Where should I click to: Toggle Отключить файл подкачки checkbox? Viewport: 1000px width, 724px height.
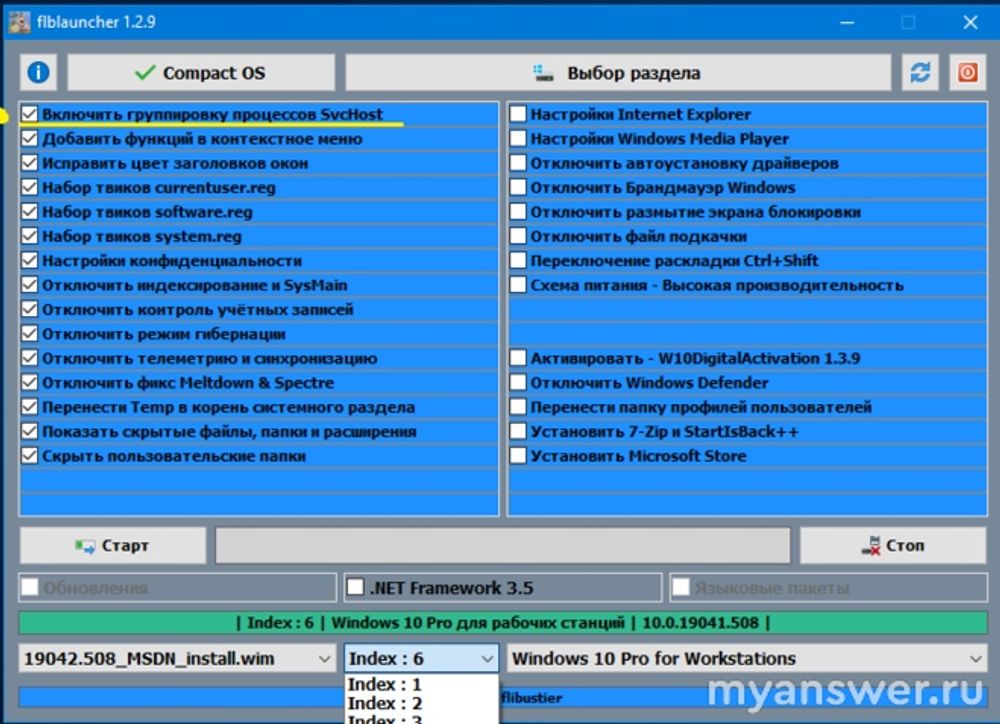click(x=518, y=237)
